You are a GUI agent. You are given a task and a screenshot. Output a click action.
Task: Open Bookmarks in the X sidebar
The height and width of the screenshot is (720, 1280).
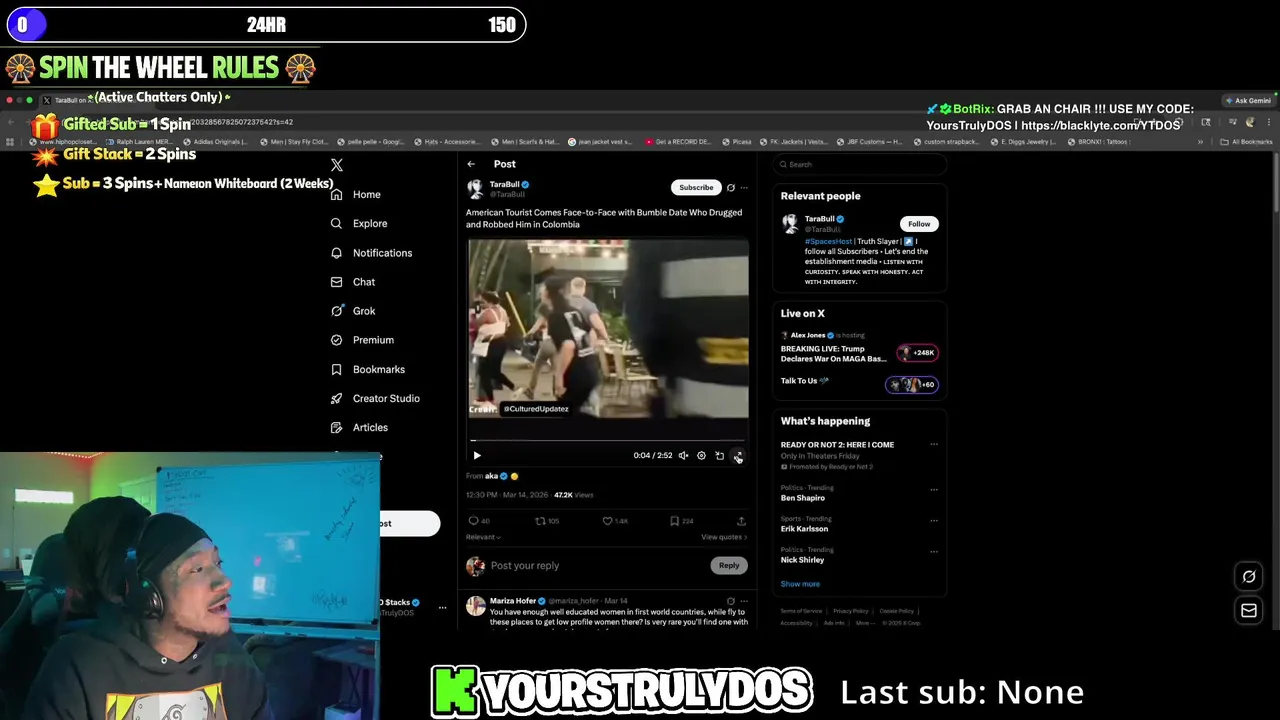pyautogui.click(x=367, y=369)
